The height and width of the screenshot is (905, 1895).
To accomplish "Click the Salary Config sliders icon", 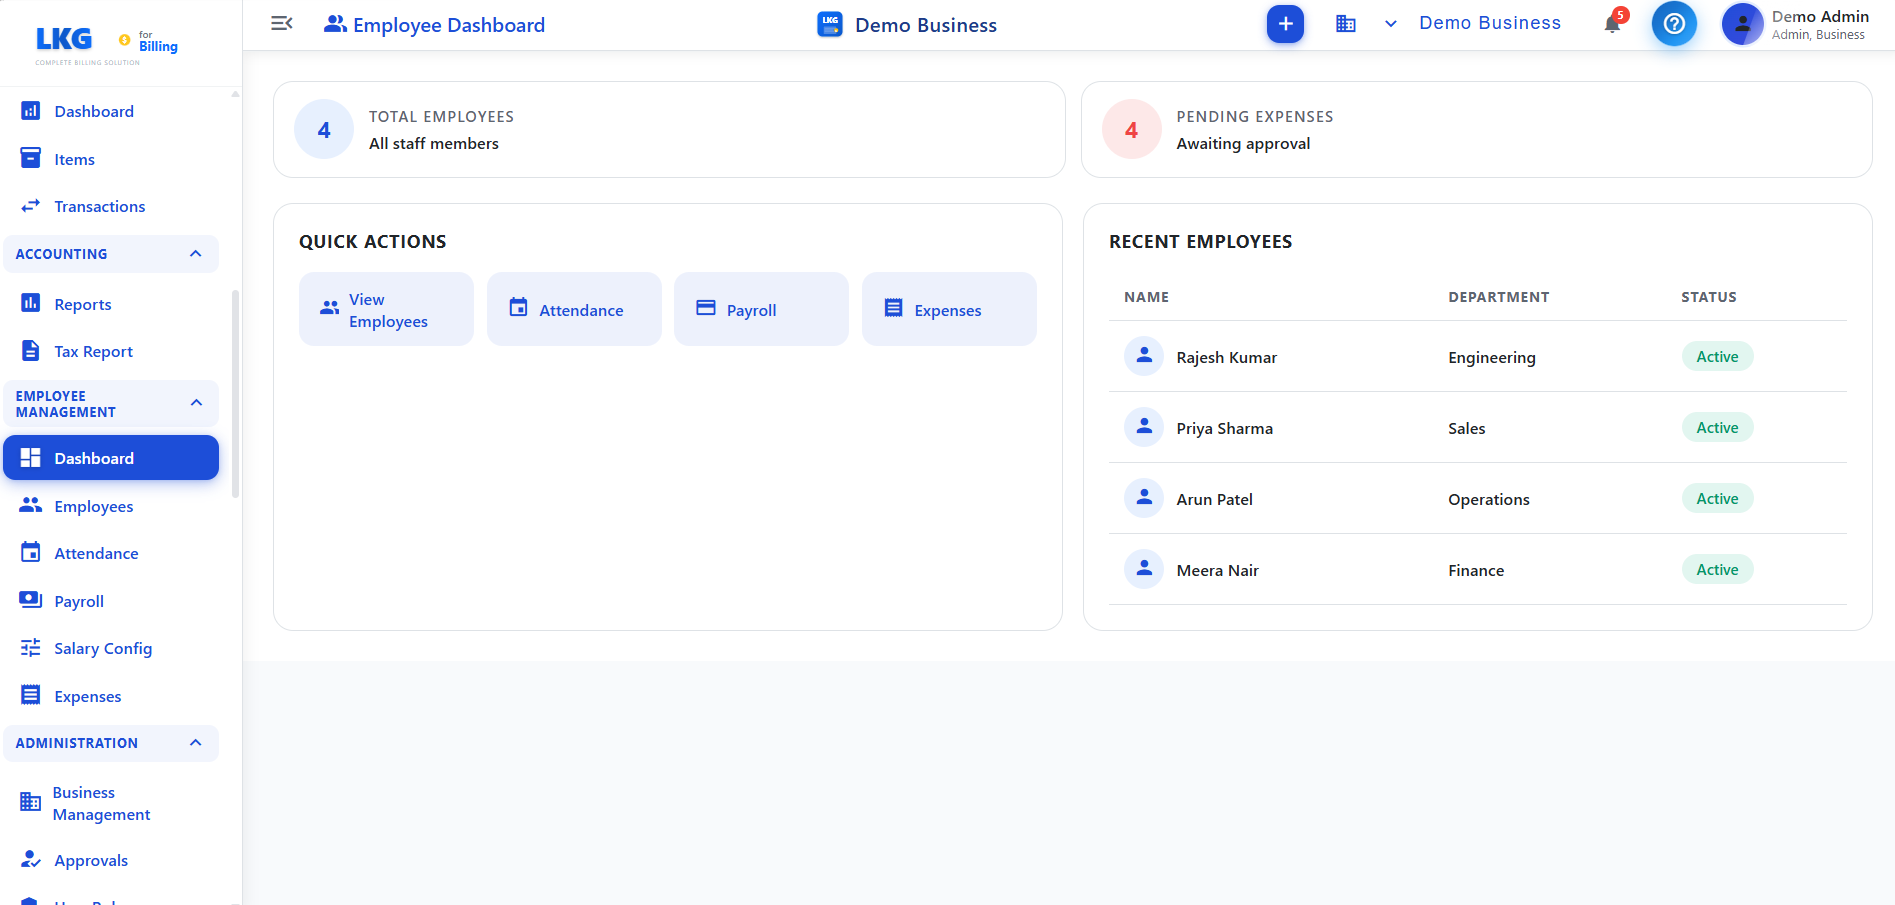I will pyautogui.click(x=31, y=647).
